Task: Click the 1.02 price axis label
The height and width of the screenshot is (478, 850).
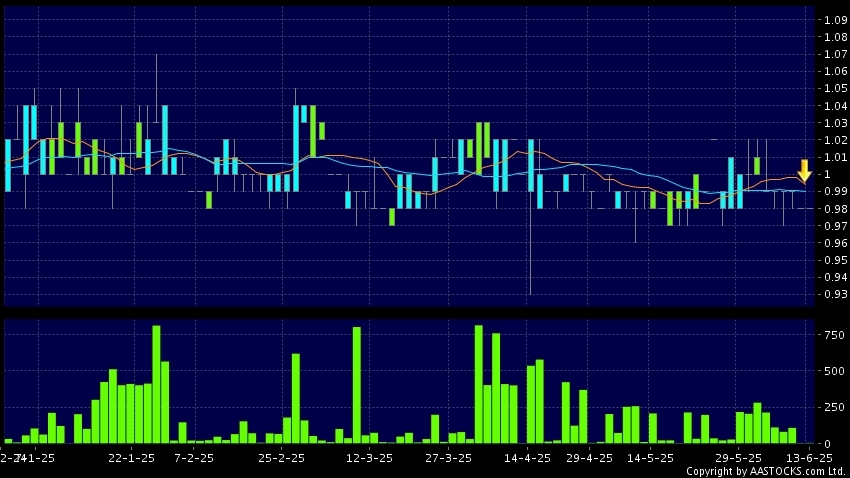Action: pos(835,140)
